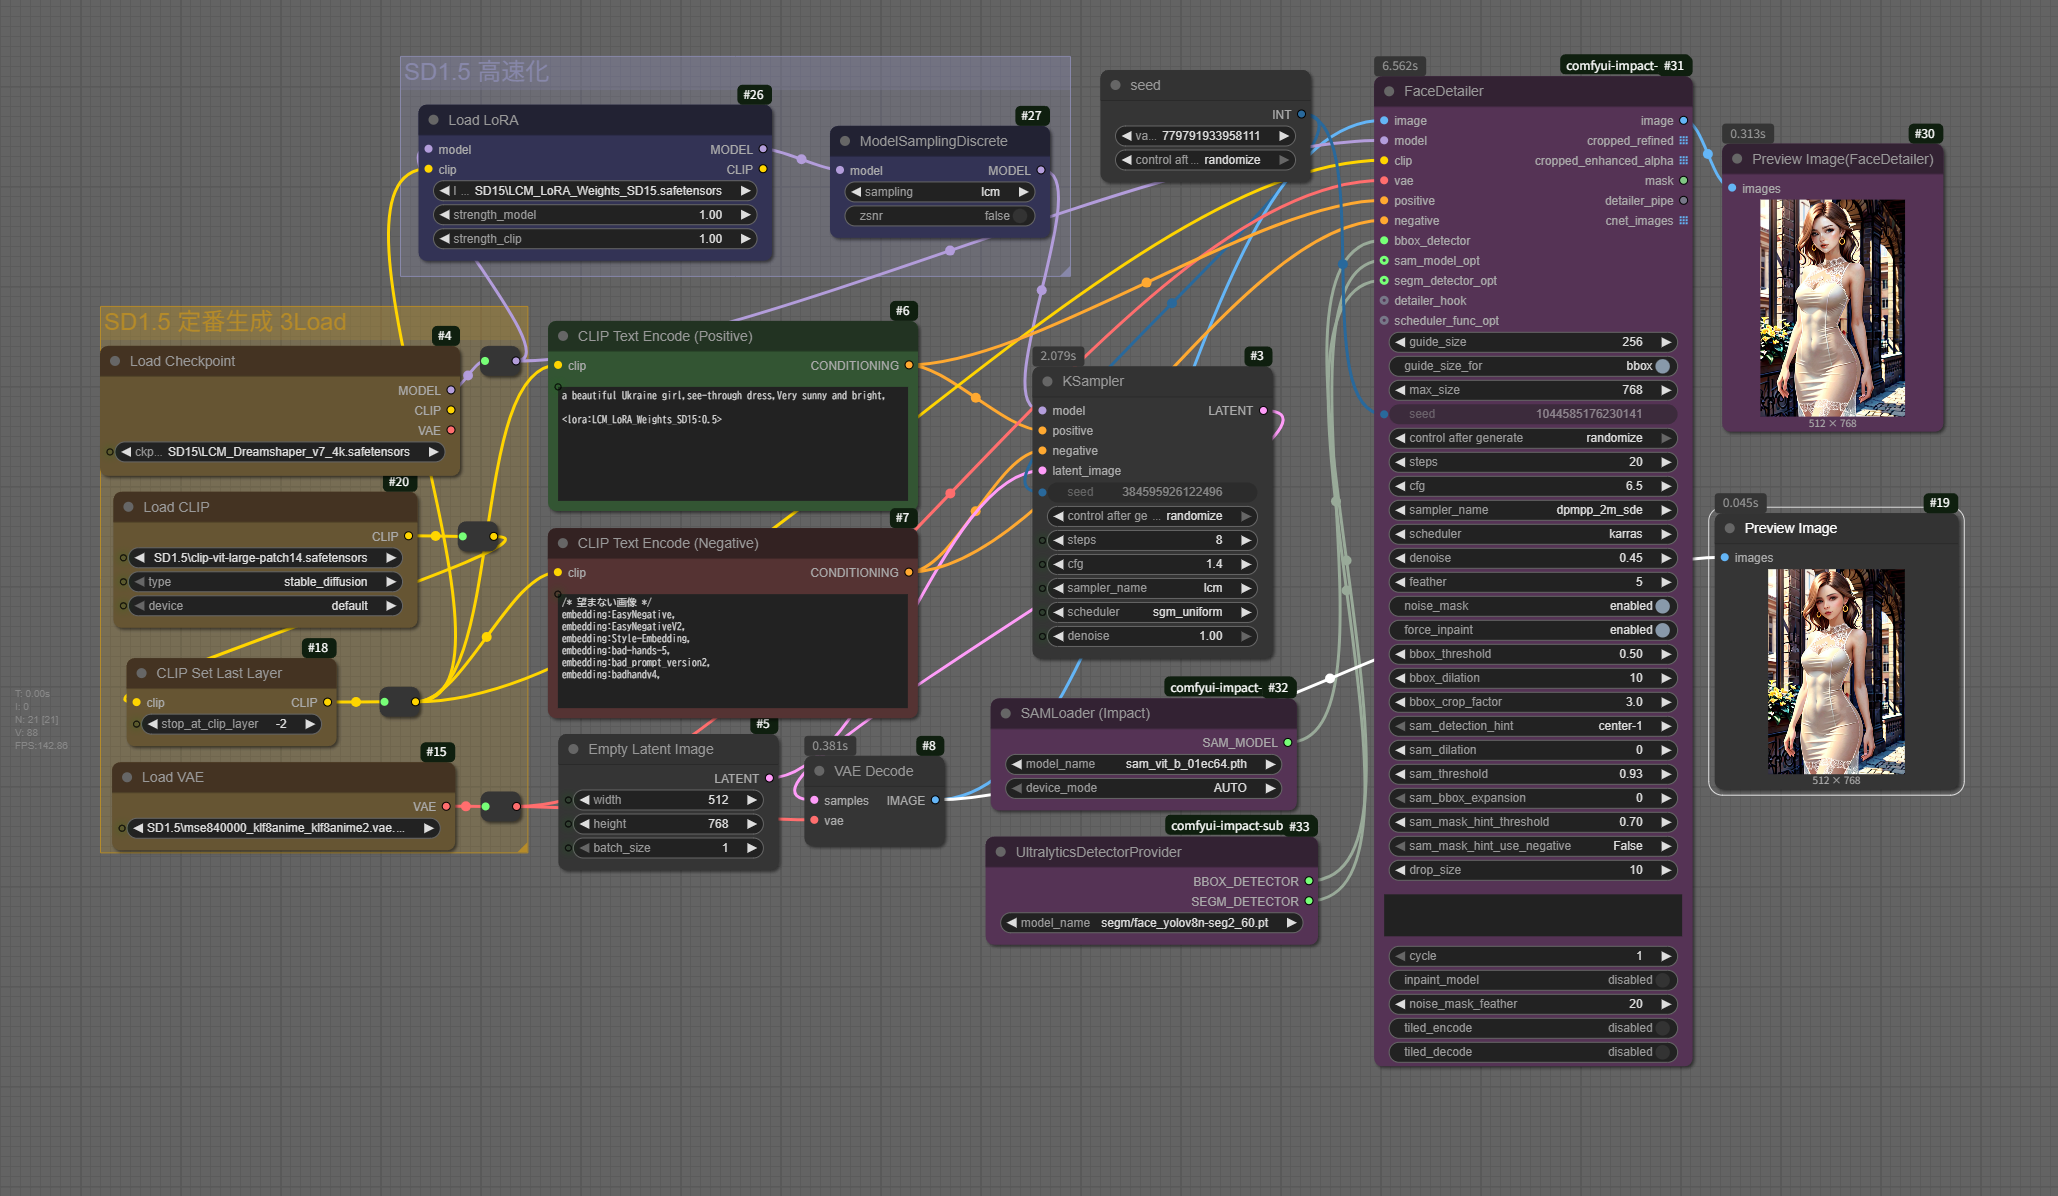Open KSampler sampler_name lcm dropdown
Screen dimensions: 2058x1196
pyautogui.click(x=1152, y=588)
